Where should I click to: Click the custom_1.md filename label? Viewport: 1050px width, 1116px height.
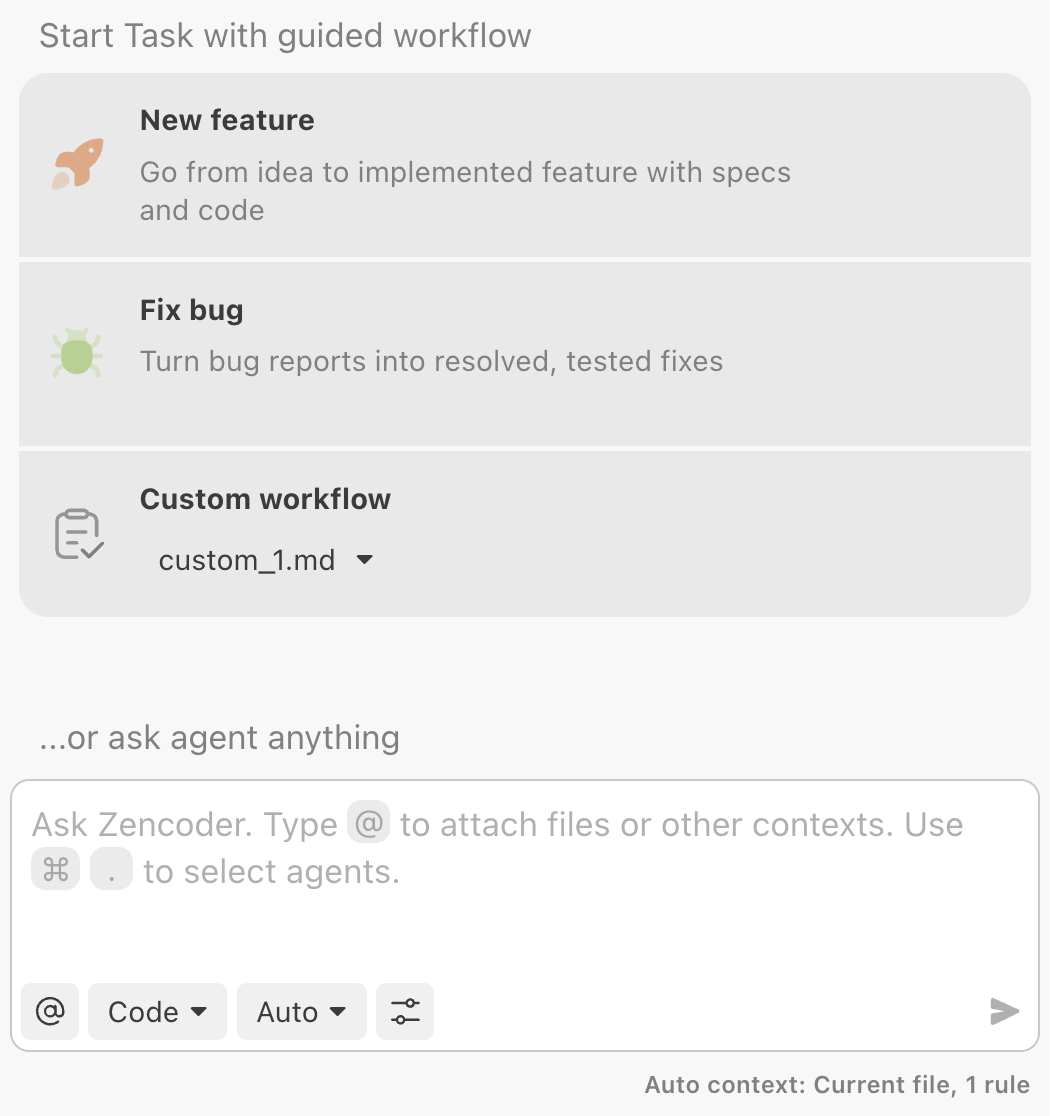point(246,560)
